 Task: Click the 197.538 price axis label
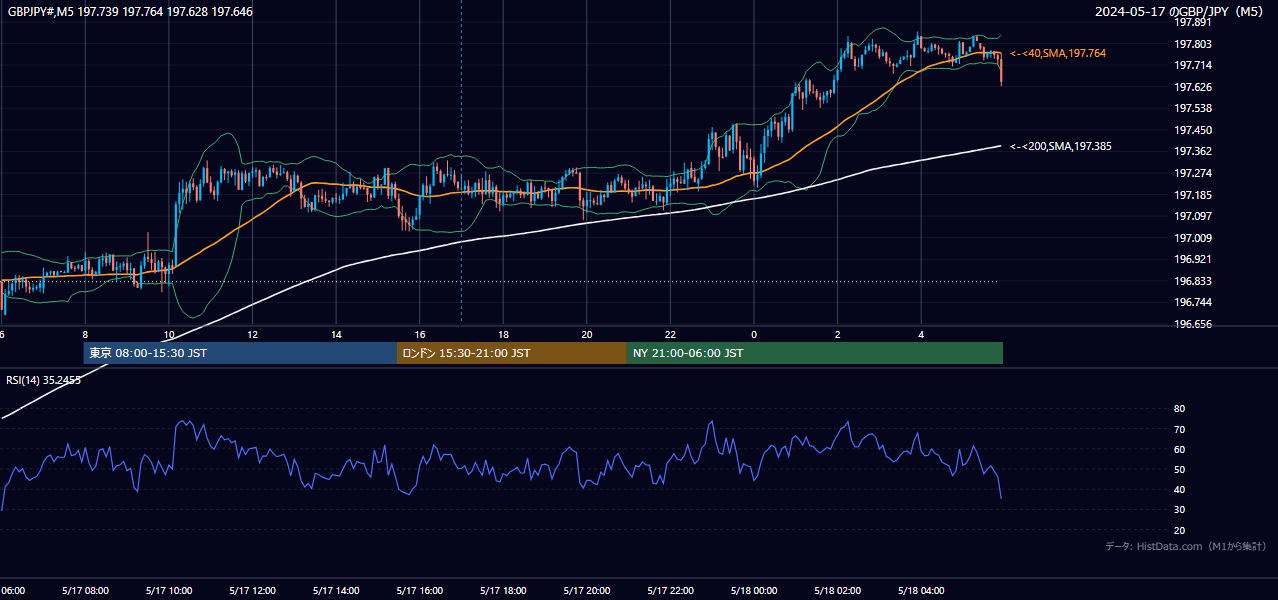pos(1193,108)
